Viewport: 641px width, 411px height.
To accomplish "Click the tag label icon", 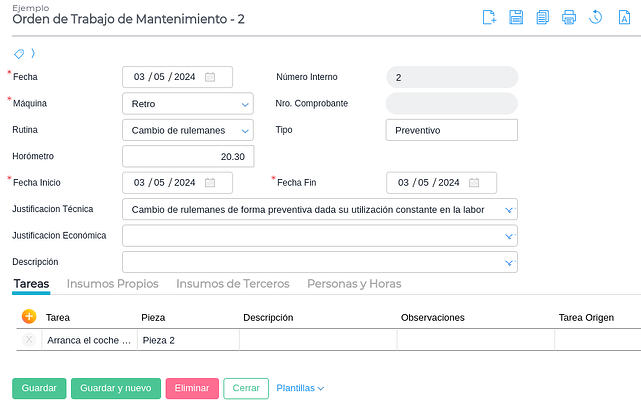I will [20, 54].
